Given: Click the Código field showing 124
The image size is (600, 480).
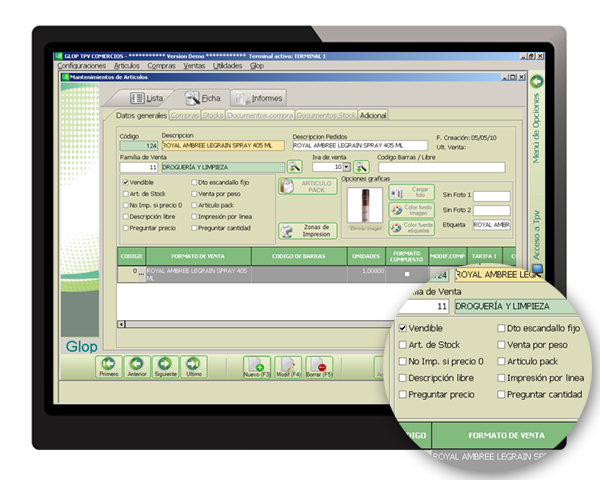Looking at the screenshot, I should 139,146.
